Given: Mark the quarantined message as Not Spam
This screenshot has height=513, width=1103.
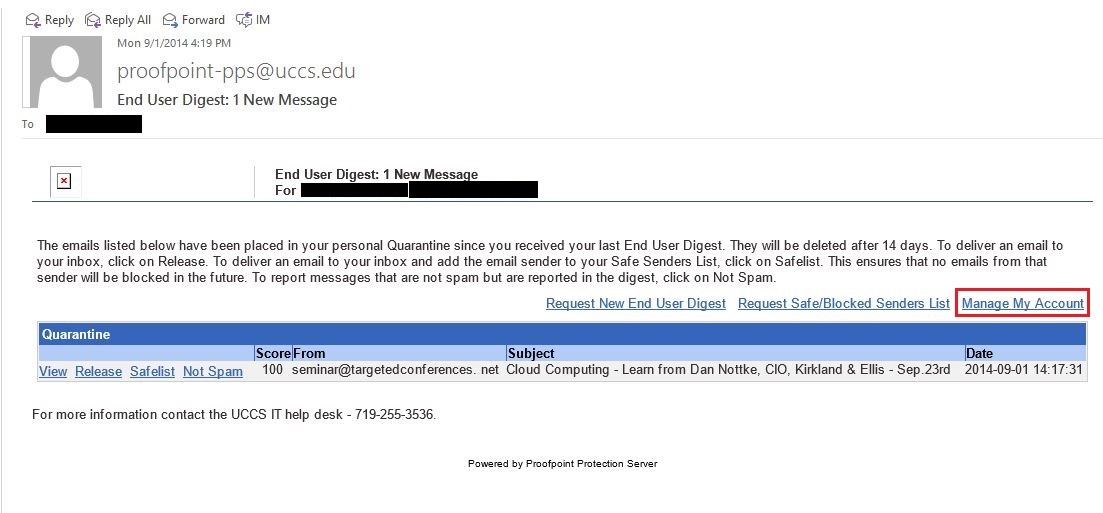Looking at the screenshot, I should [x=212, y=371].
